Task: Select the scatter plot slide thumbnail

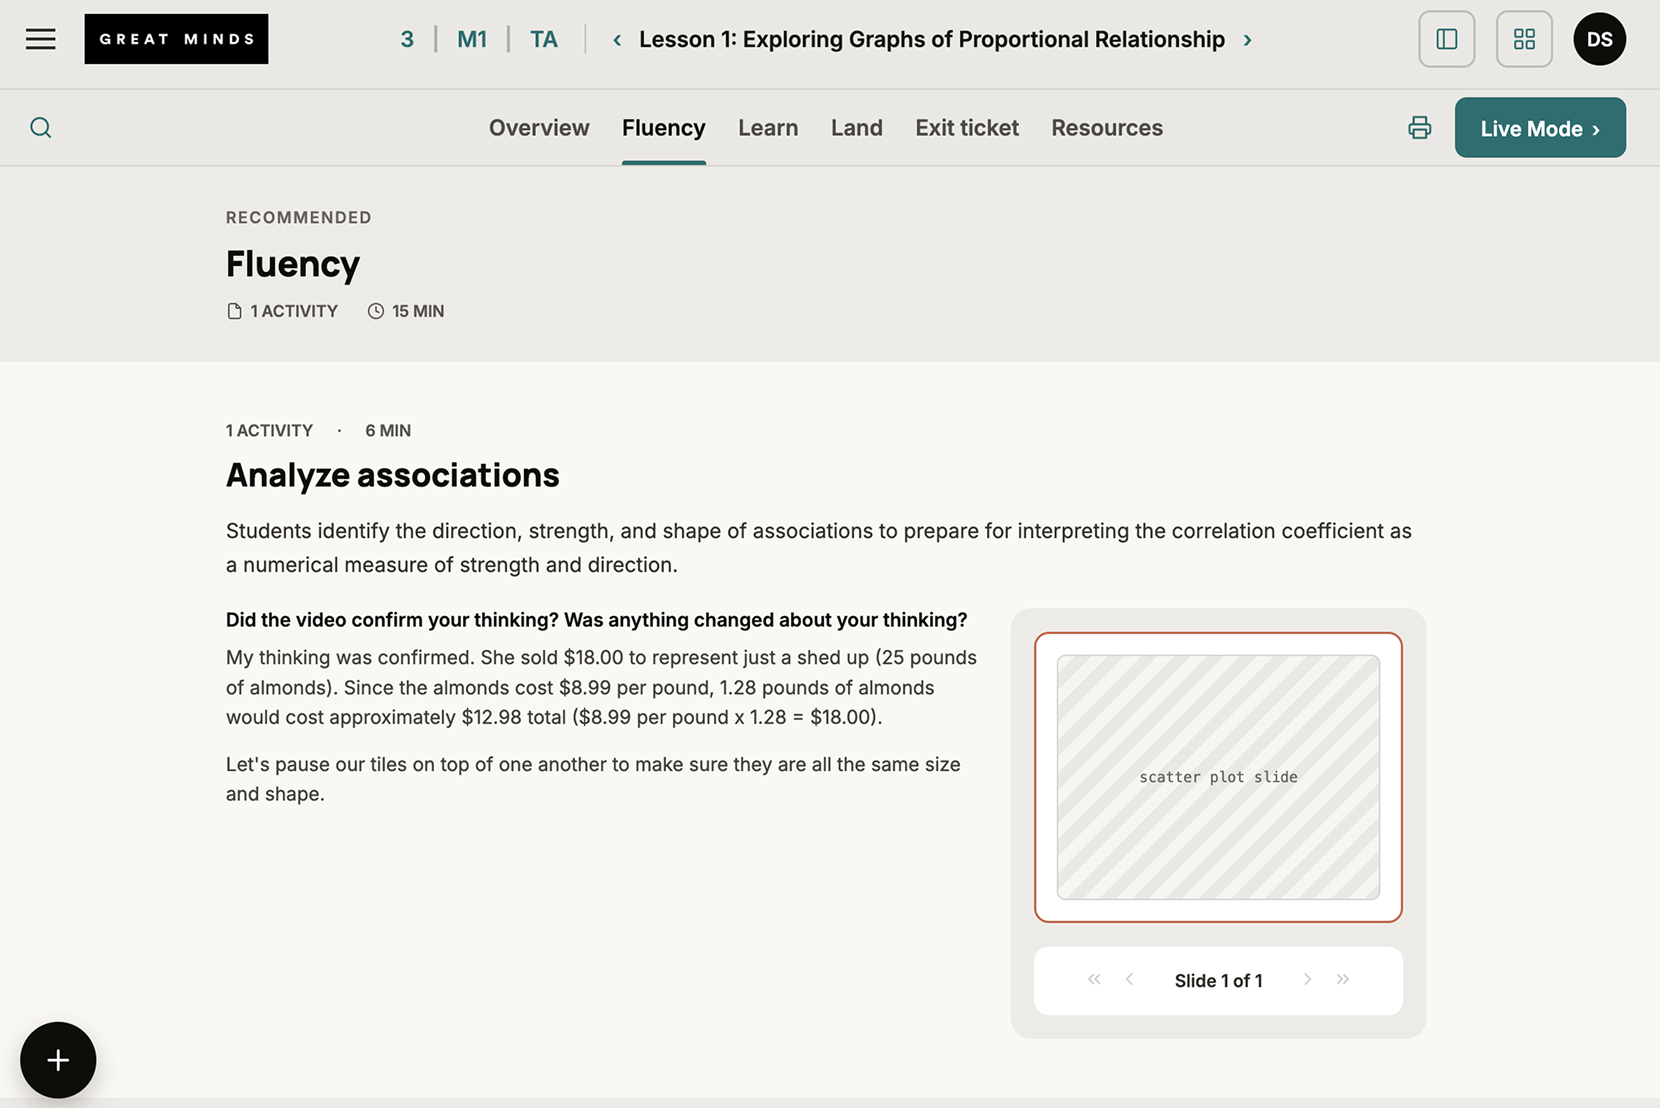Action: [1218, 777]
